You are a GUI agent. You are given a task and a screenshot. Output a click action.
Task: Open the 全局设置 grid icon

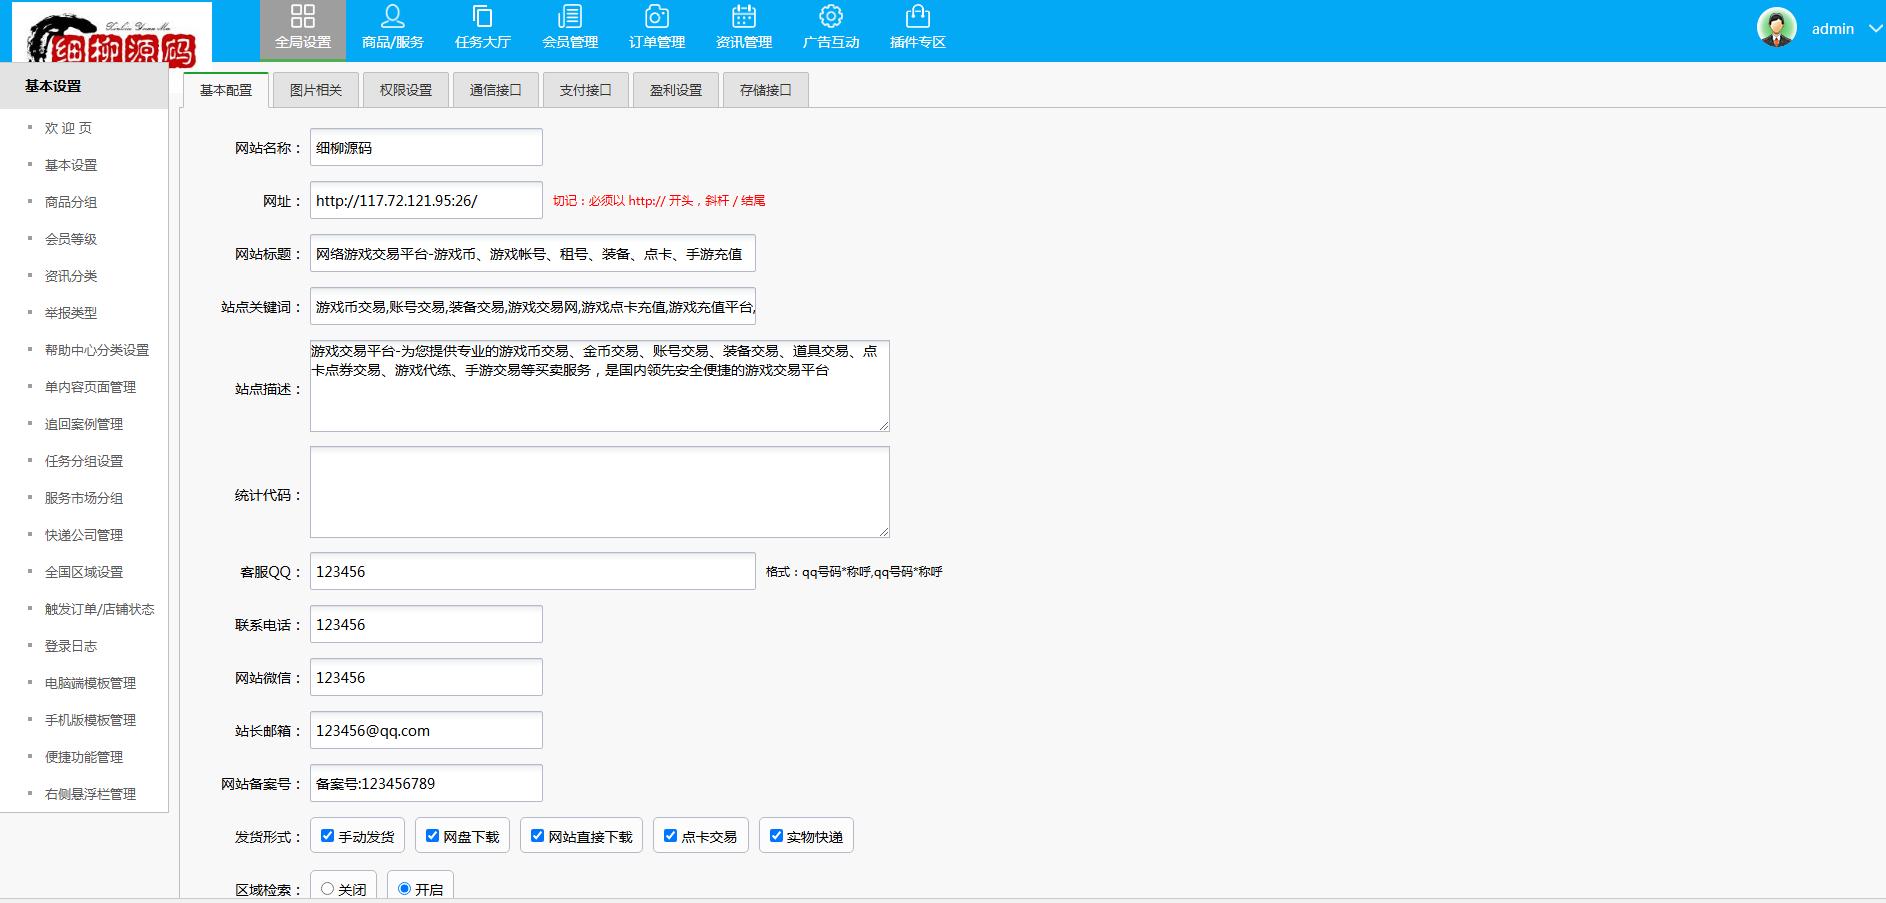point(302,17)
